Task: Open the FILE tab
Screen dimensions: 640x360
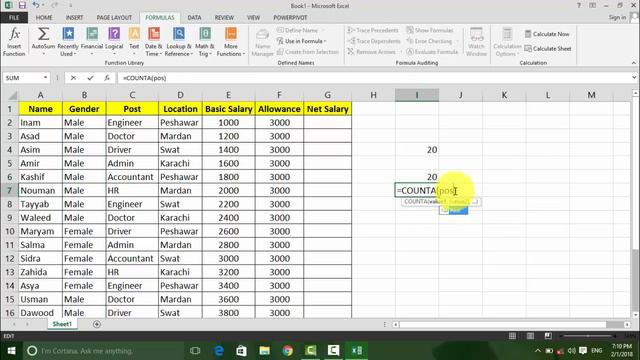Action: click(x=14, y=18)
